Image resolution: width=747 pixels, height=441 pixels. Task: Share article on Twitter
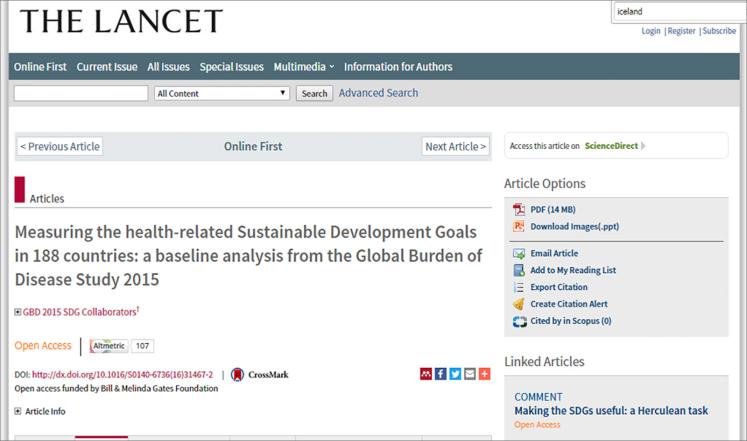[455, 374]
